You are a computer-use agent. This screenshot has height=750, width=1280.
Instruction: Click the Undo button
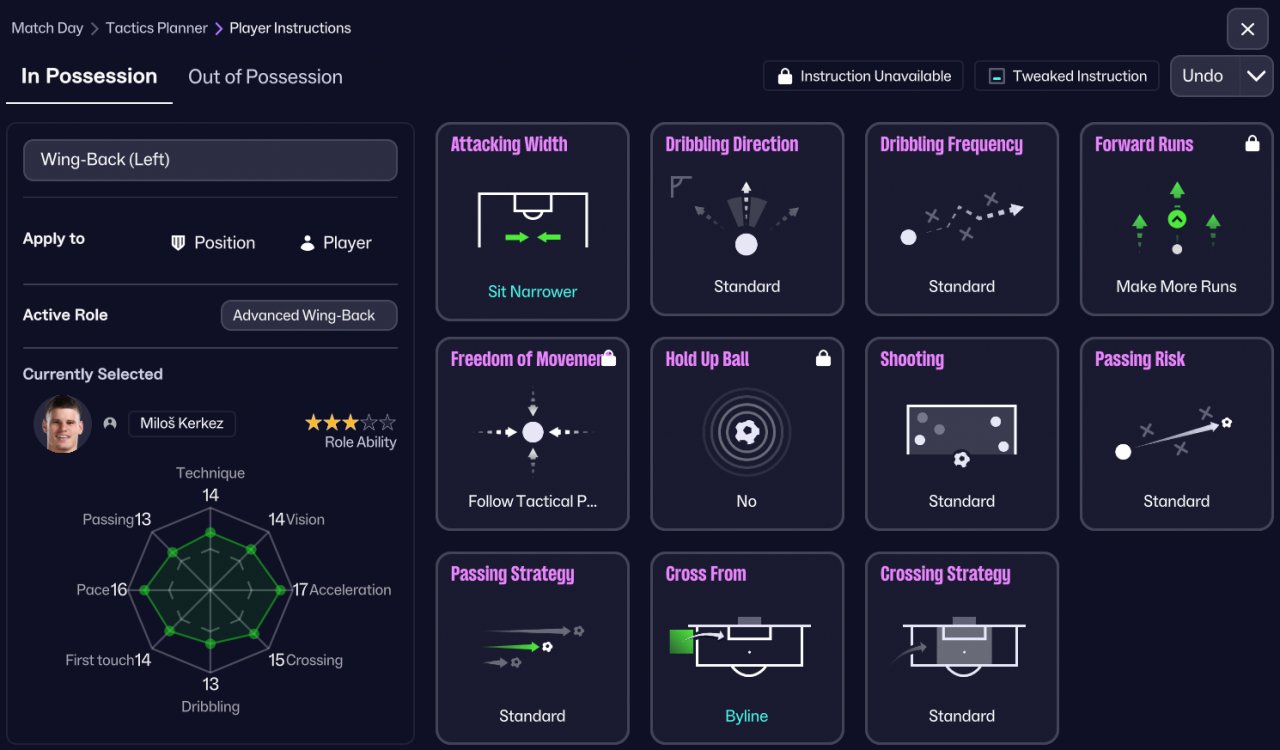click(1204, 76)
